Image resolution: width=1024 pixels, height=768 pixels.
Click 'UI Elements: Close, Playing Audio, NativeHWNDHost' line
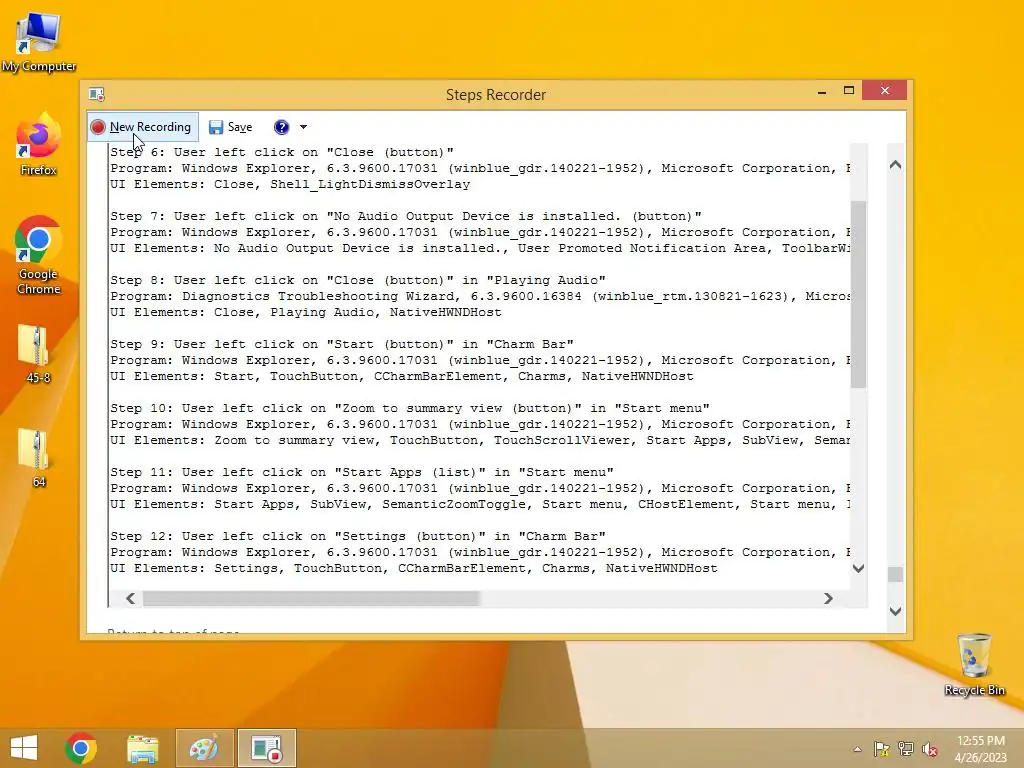click(x=306, y=312)
